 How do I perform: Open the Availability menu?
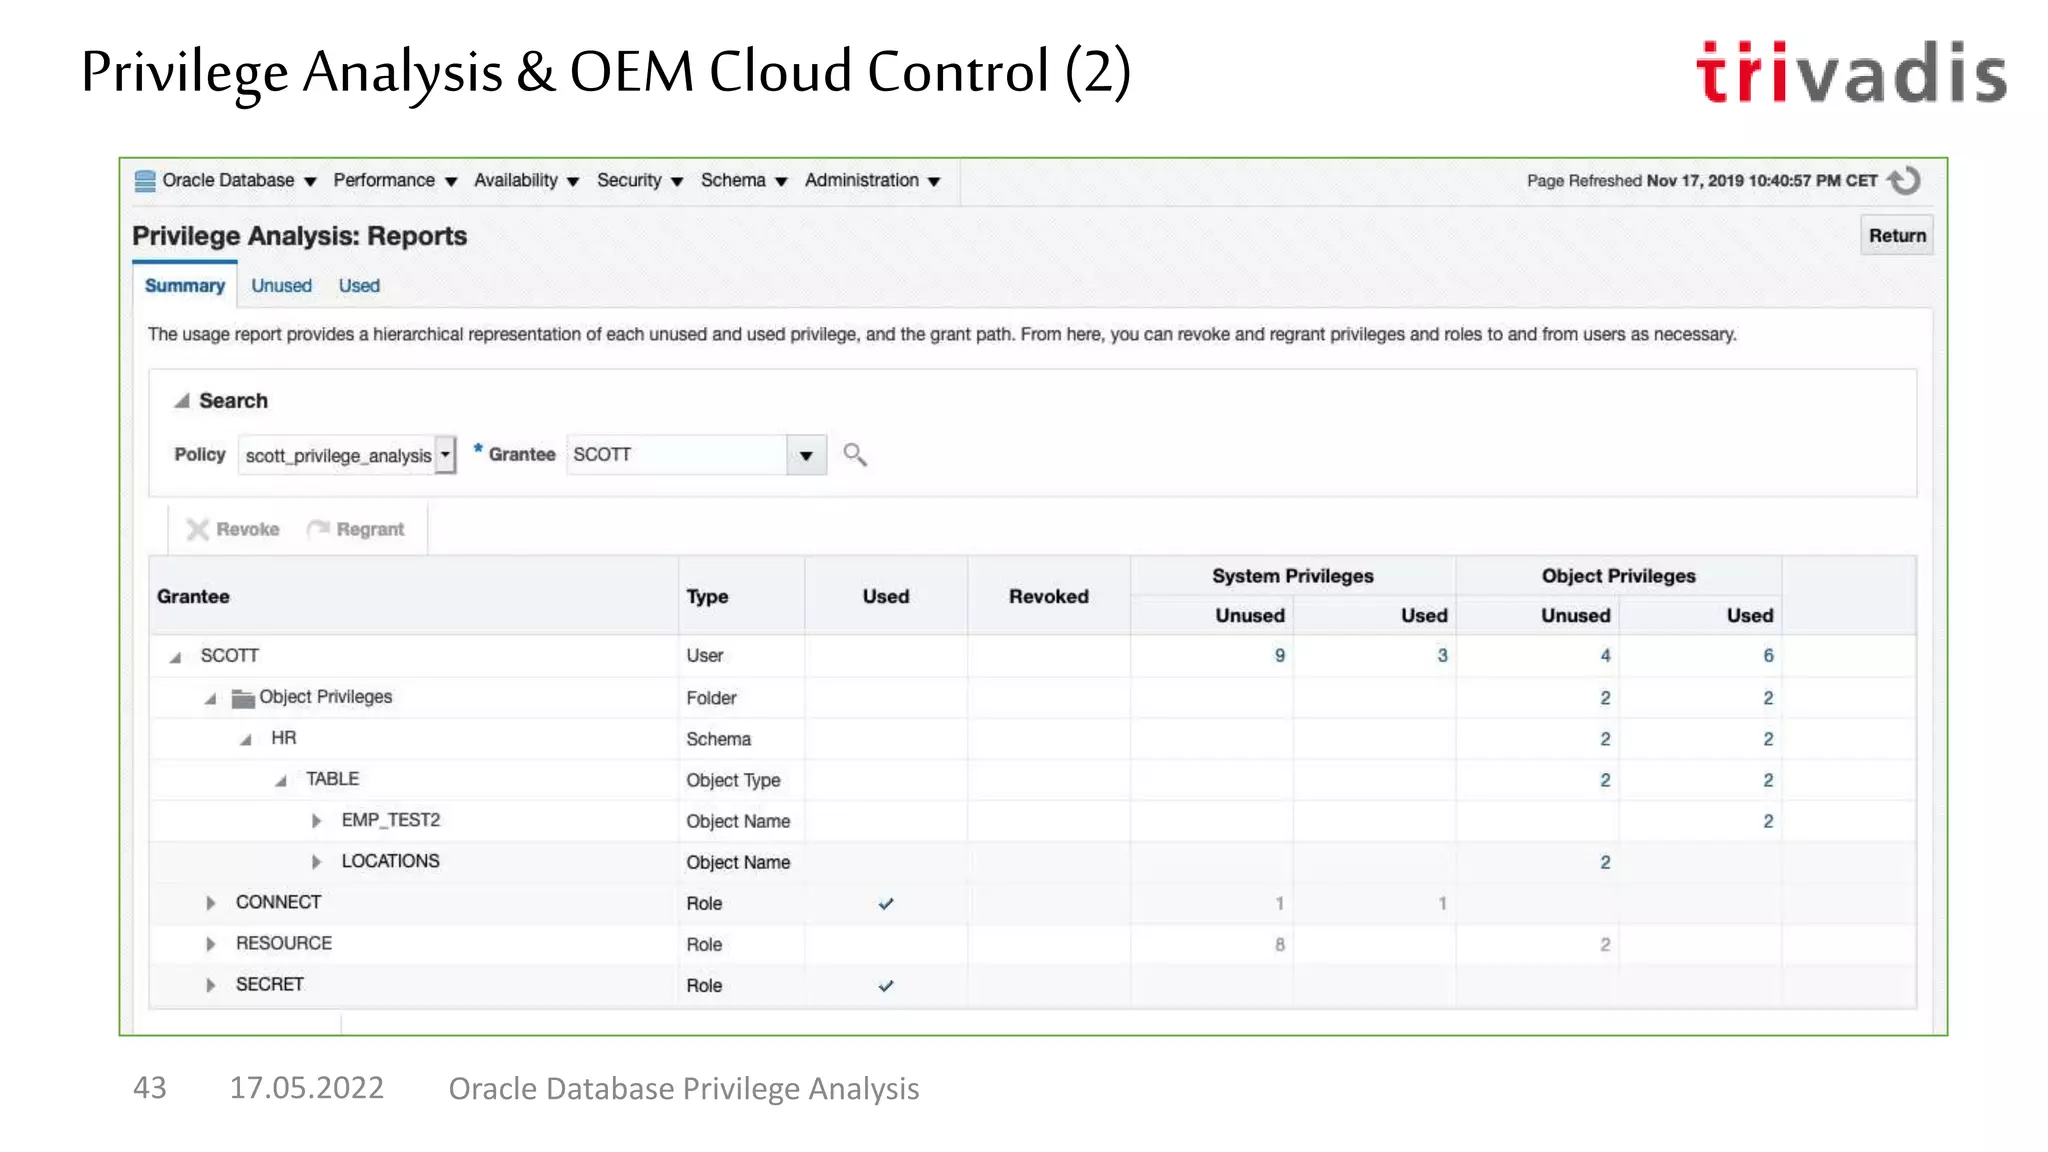pyautogui.click(x=526, y=181)
